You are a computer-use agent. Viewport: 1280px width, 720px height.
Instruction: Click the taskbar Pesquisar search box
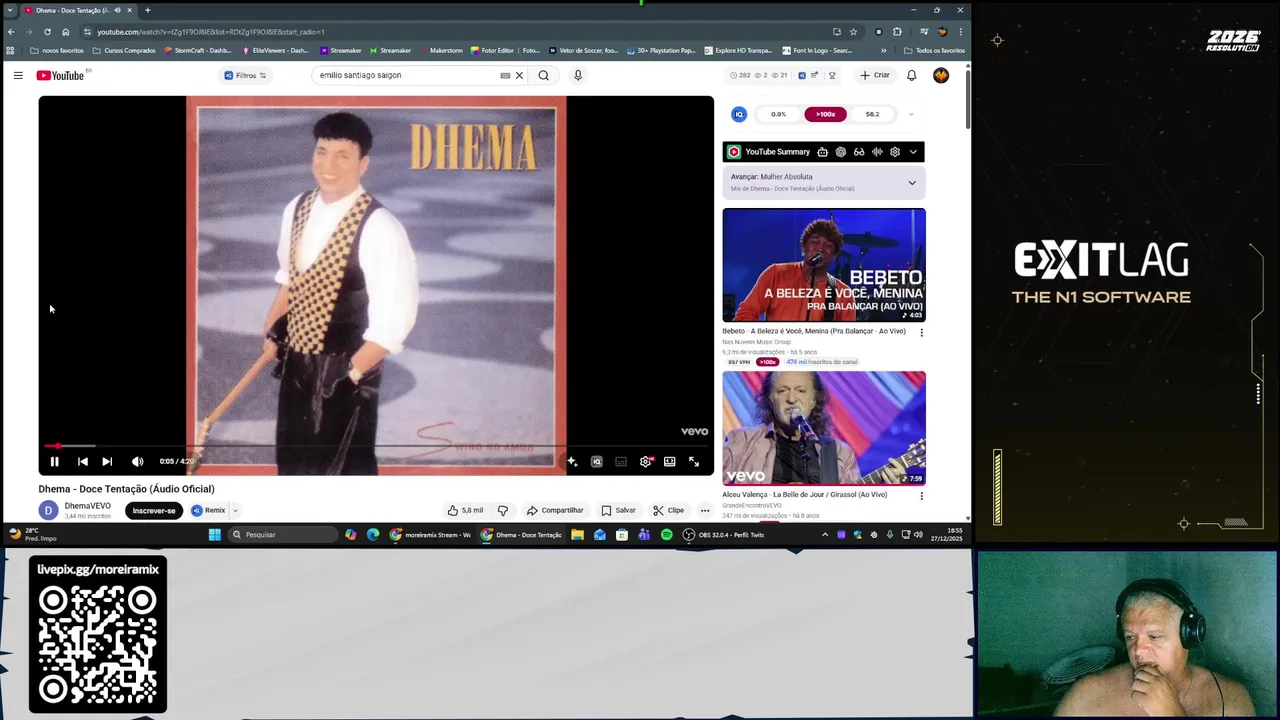pyautogui.click(x=283, y=535)
